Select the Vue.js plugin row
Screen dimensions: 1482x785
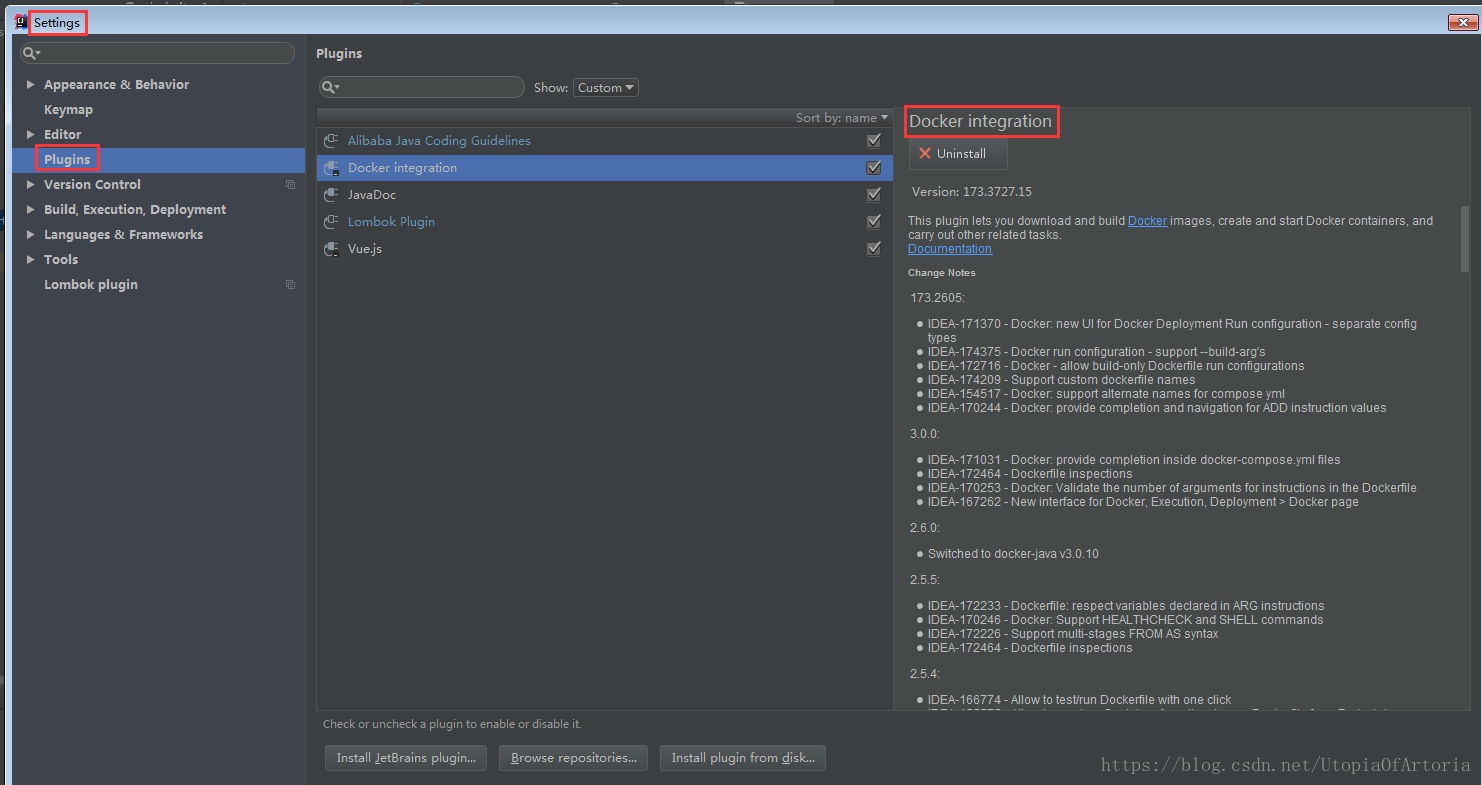point(604,249)
